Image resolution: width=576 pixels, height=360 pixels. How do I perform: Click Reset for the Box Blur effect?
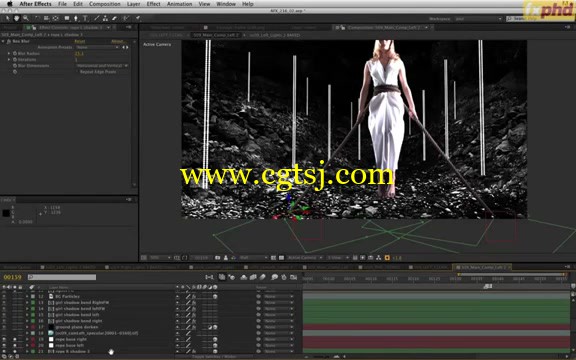pyautogui.click(x=80, y=42)
